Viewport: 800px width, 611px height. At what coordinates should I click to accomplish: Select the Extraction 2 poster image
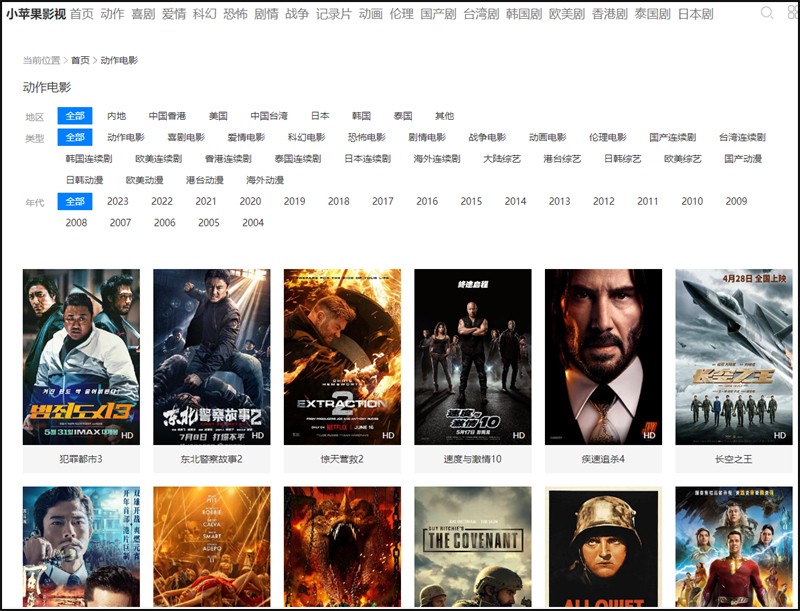point(342,356)
